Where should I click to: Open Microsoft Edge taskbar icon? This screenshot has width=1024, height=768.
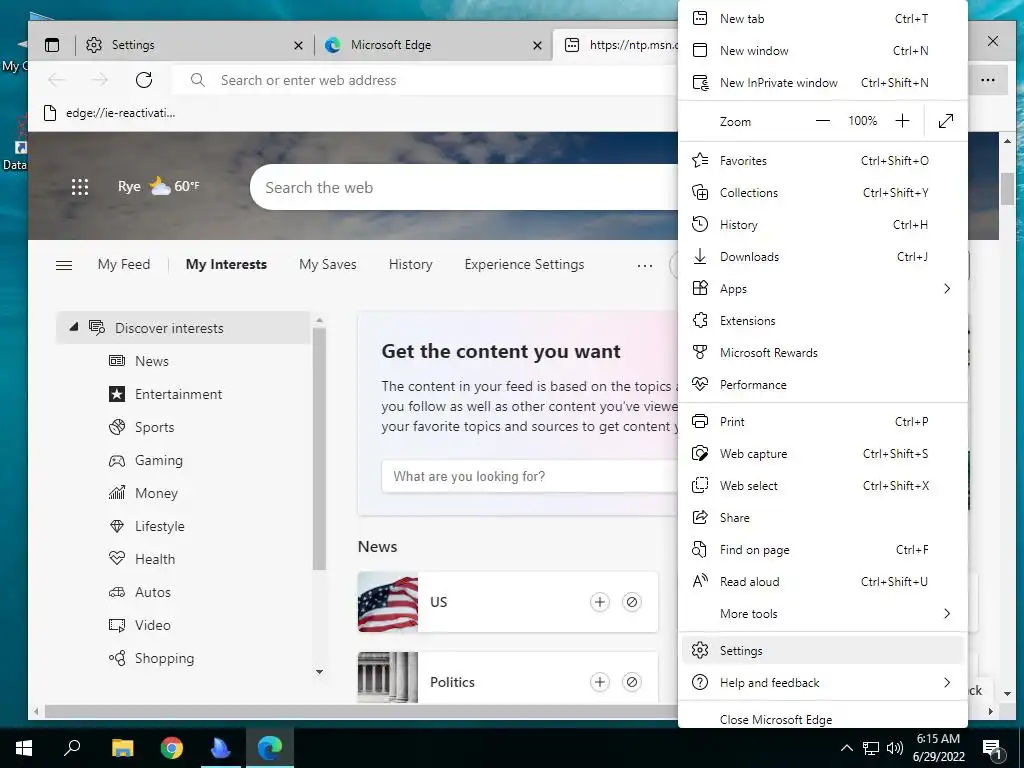[x=269, y=747]
